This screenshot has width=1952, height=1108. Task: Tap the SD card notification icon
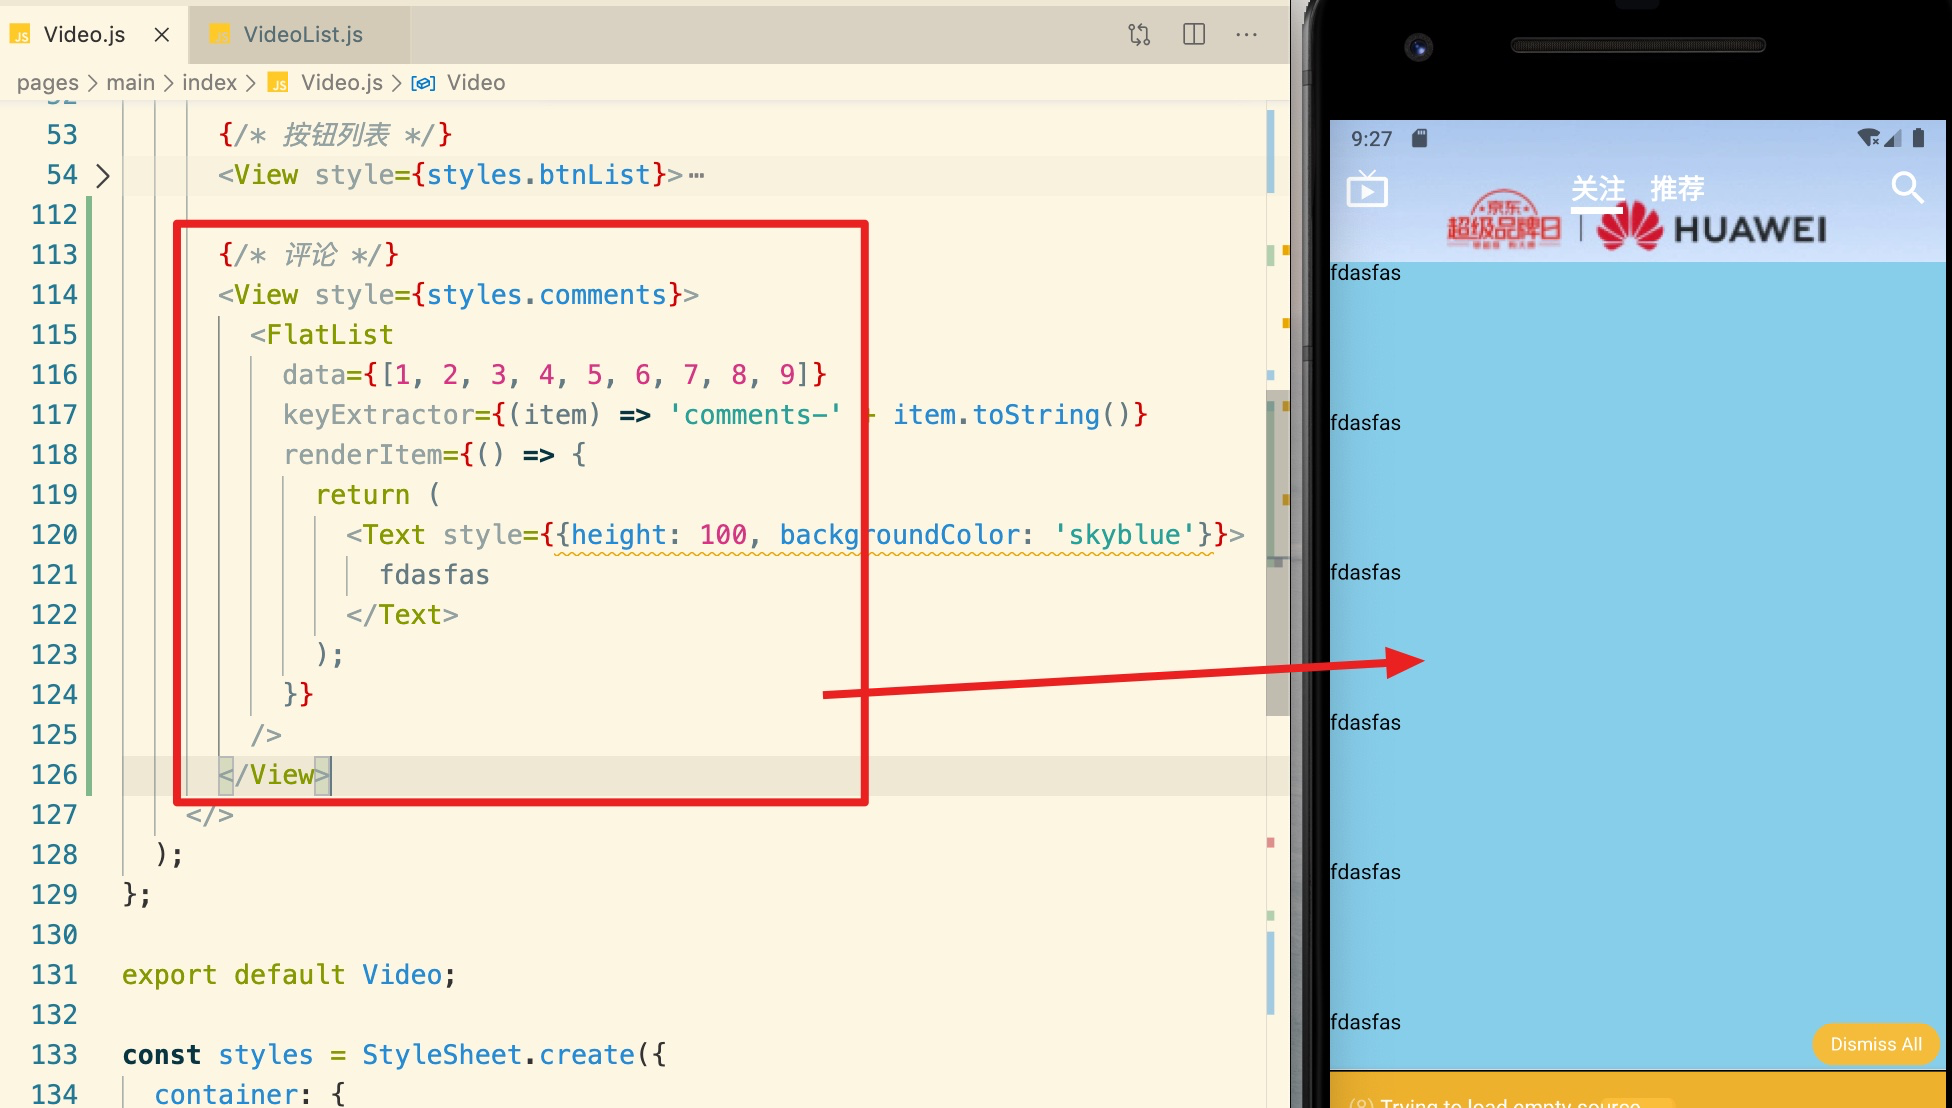click(1419, 138)
